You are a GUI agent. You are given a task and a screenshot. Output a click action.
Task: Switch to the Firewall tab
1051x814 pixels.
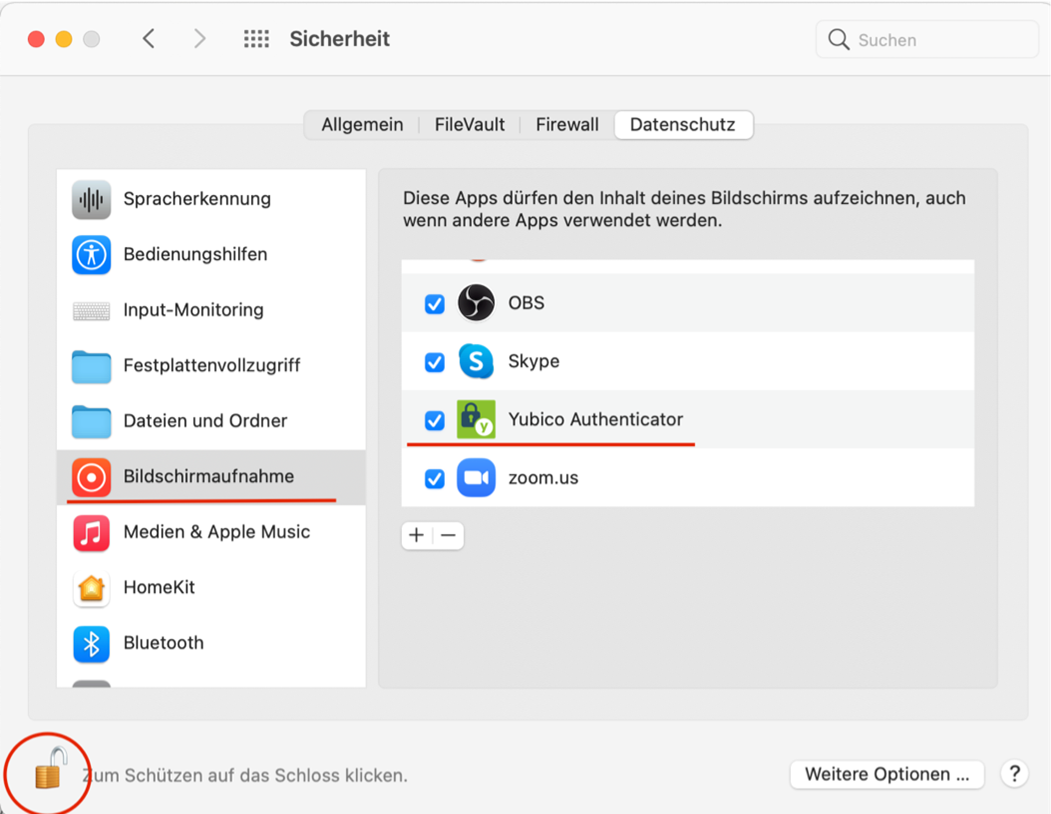(x=567, y=125)
